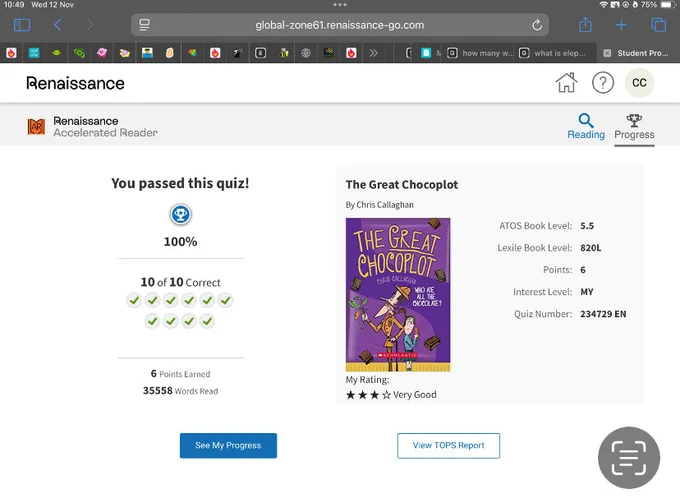Click the Accelerated Reader AR logo
Image resolution: width=680 pixels, height=503 pixels.
tap(36, 127)
